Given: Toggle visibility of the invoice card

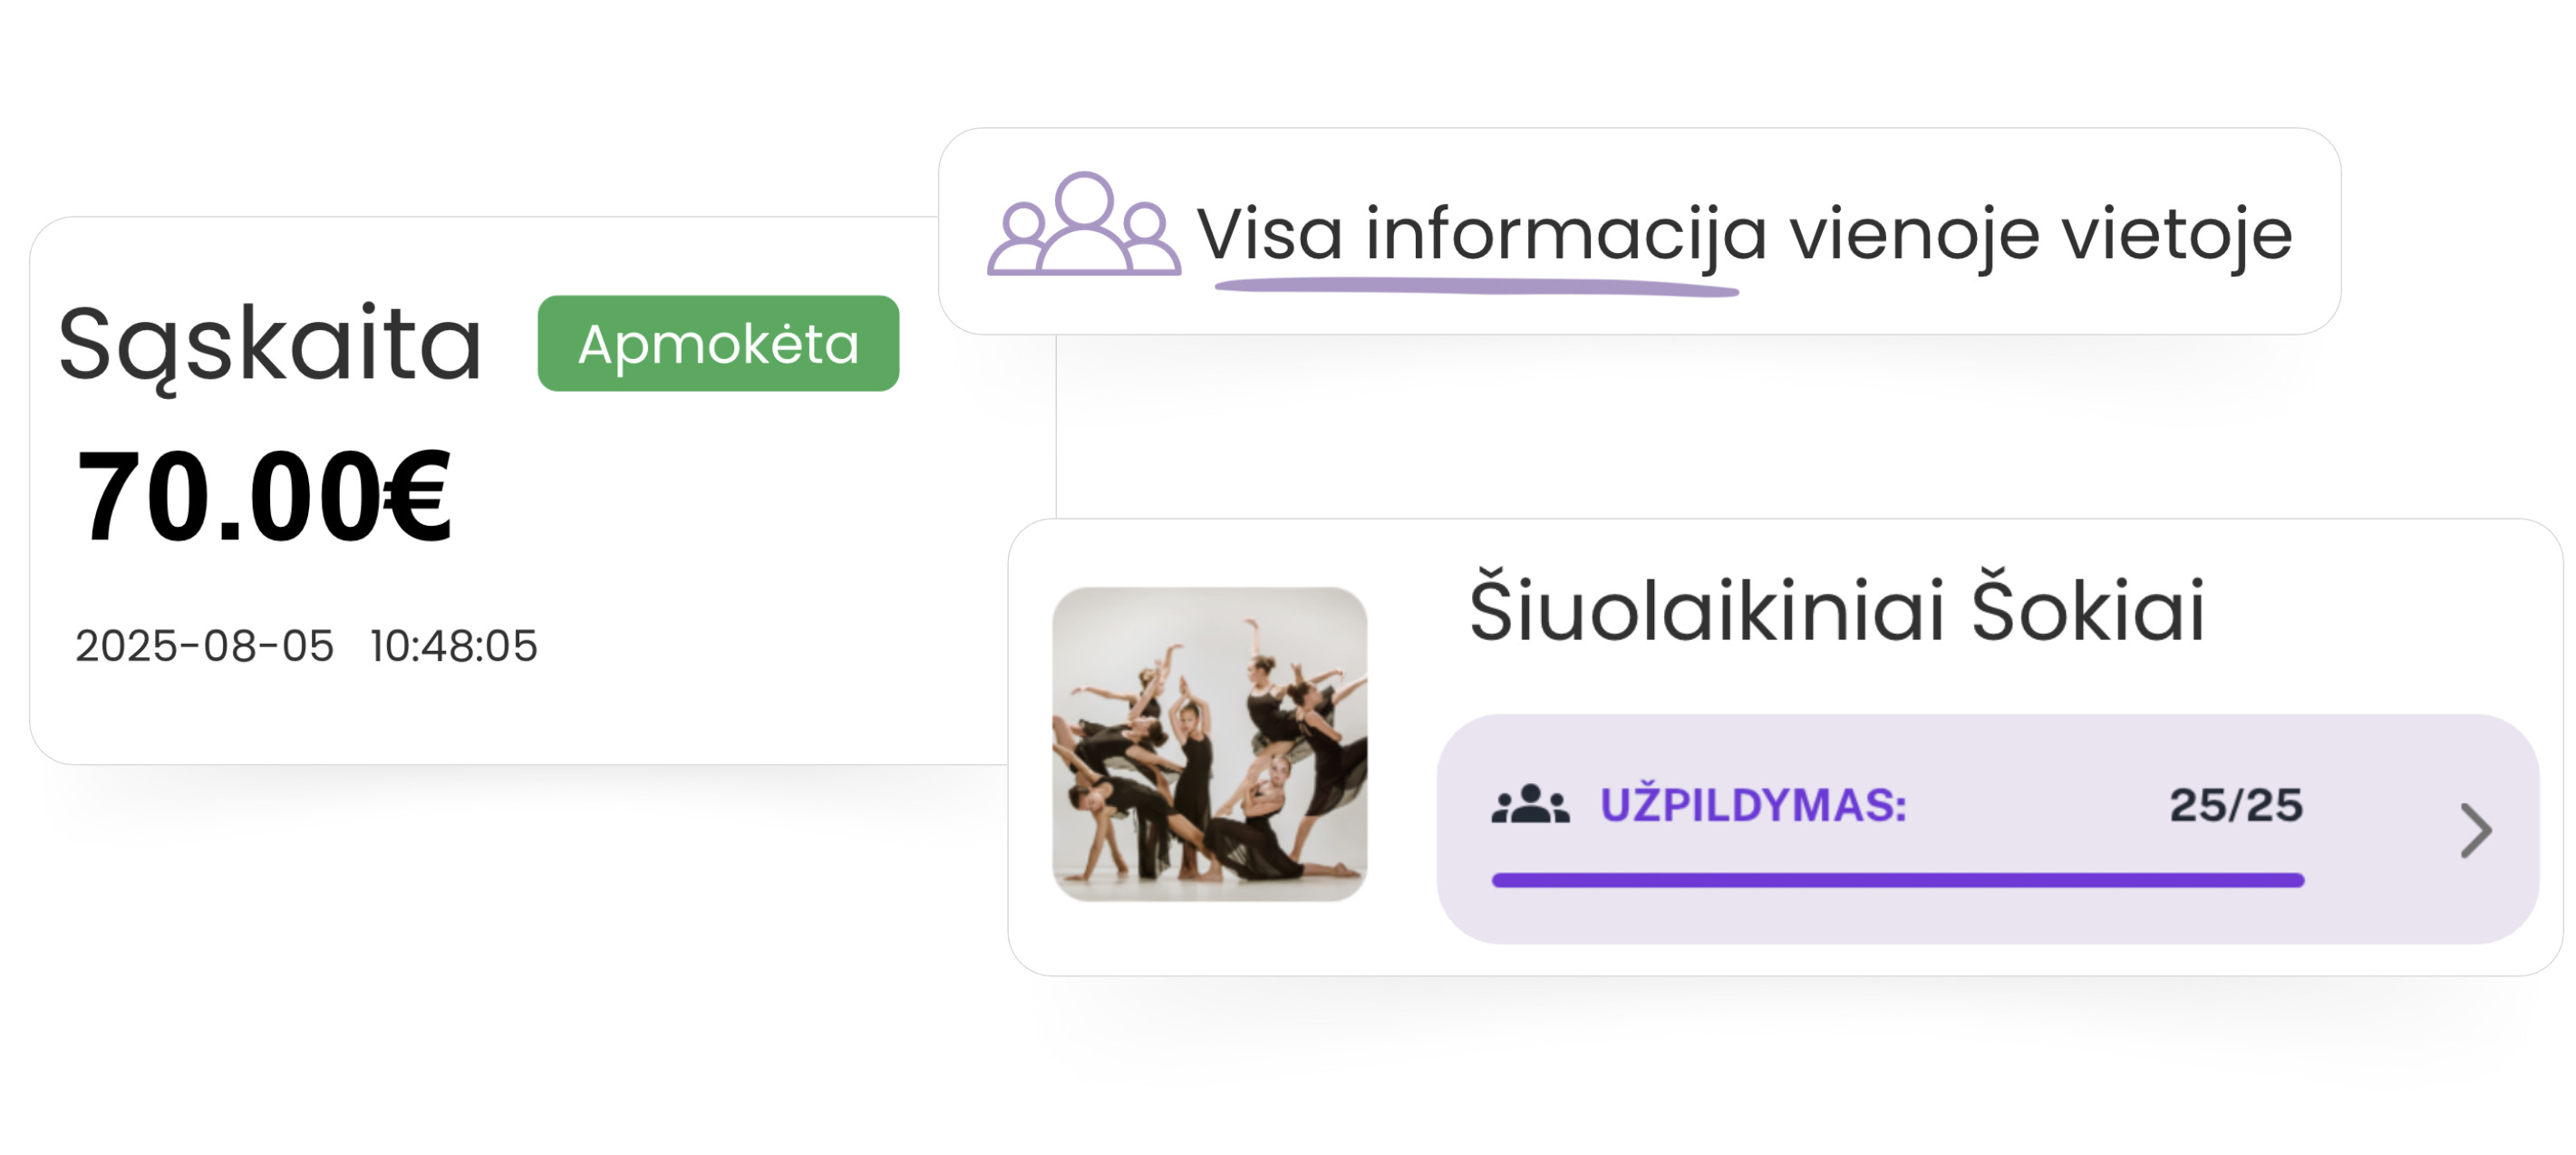Looking at the screenshot, I should coord(500,490).
